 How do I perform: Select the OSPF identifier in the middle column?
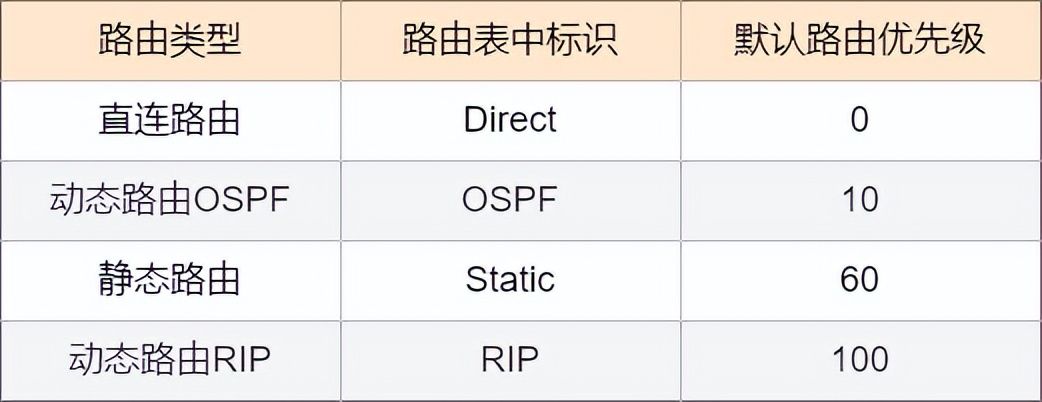pyautogui.click(x=510, y=199)
